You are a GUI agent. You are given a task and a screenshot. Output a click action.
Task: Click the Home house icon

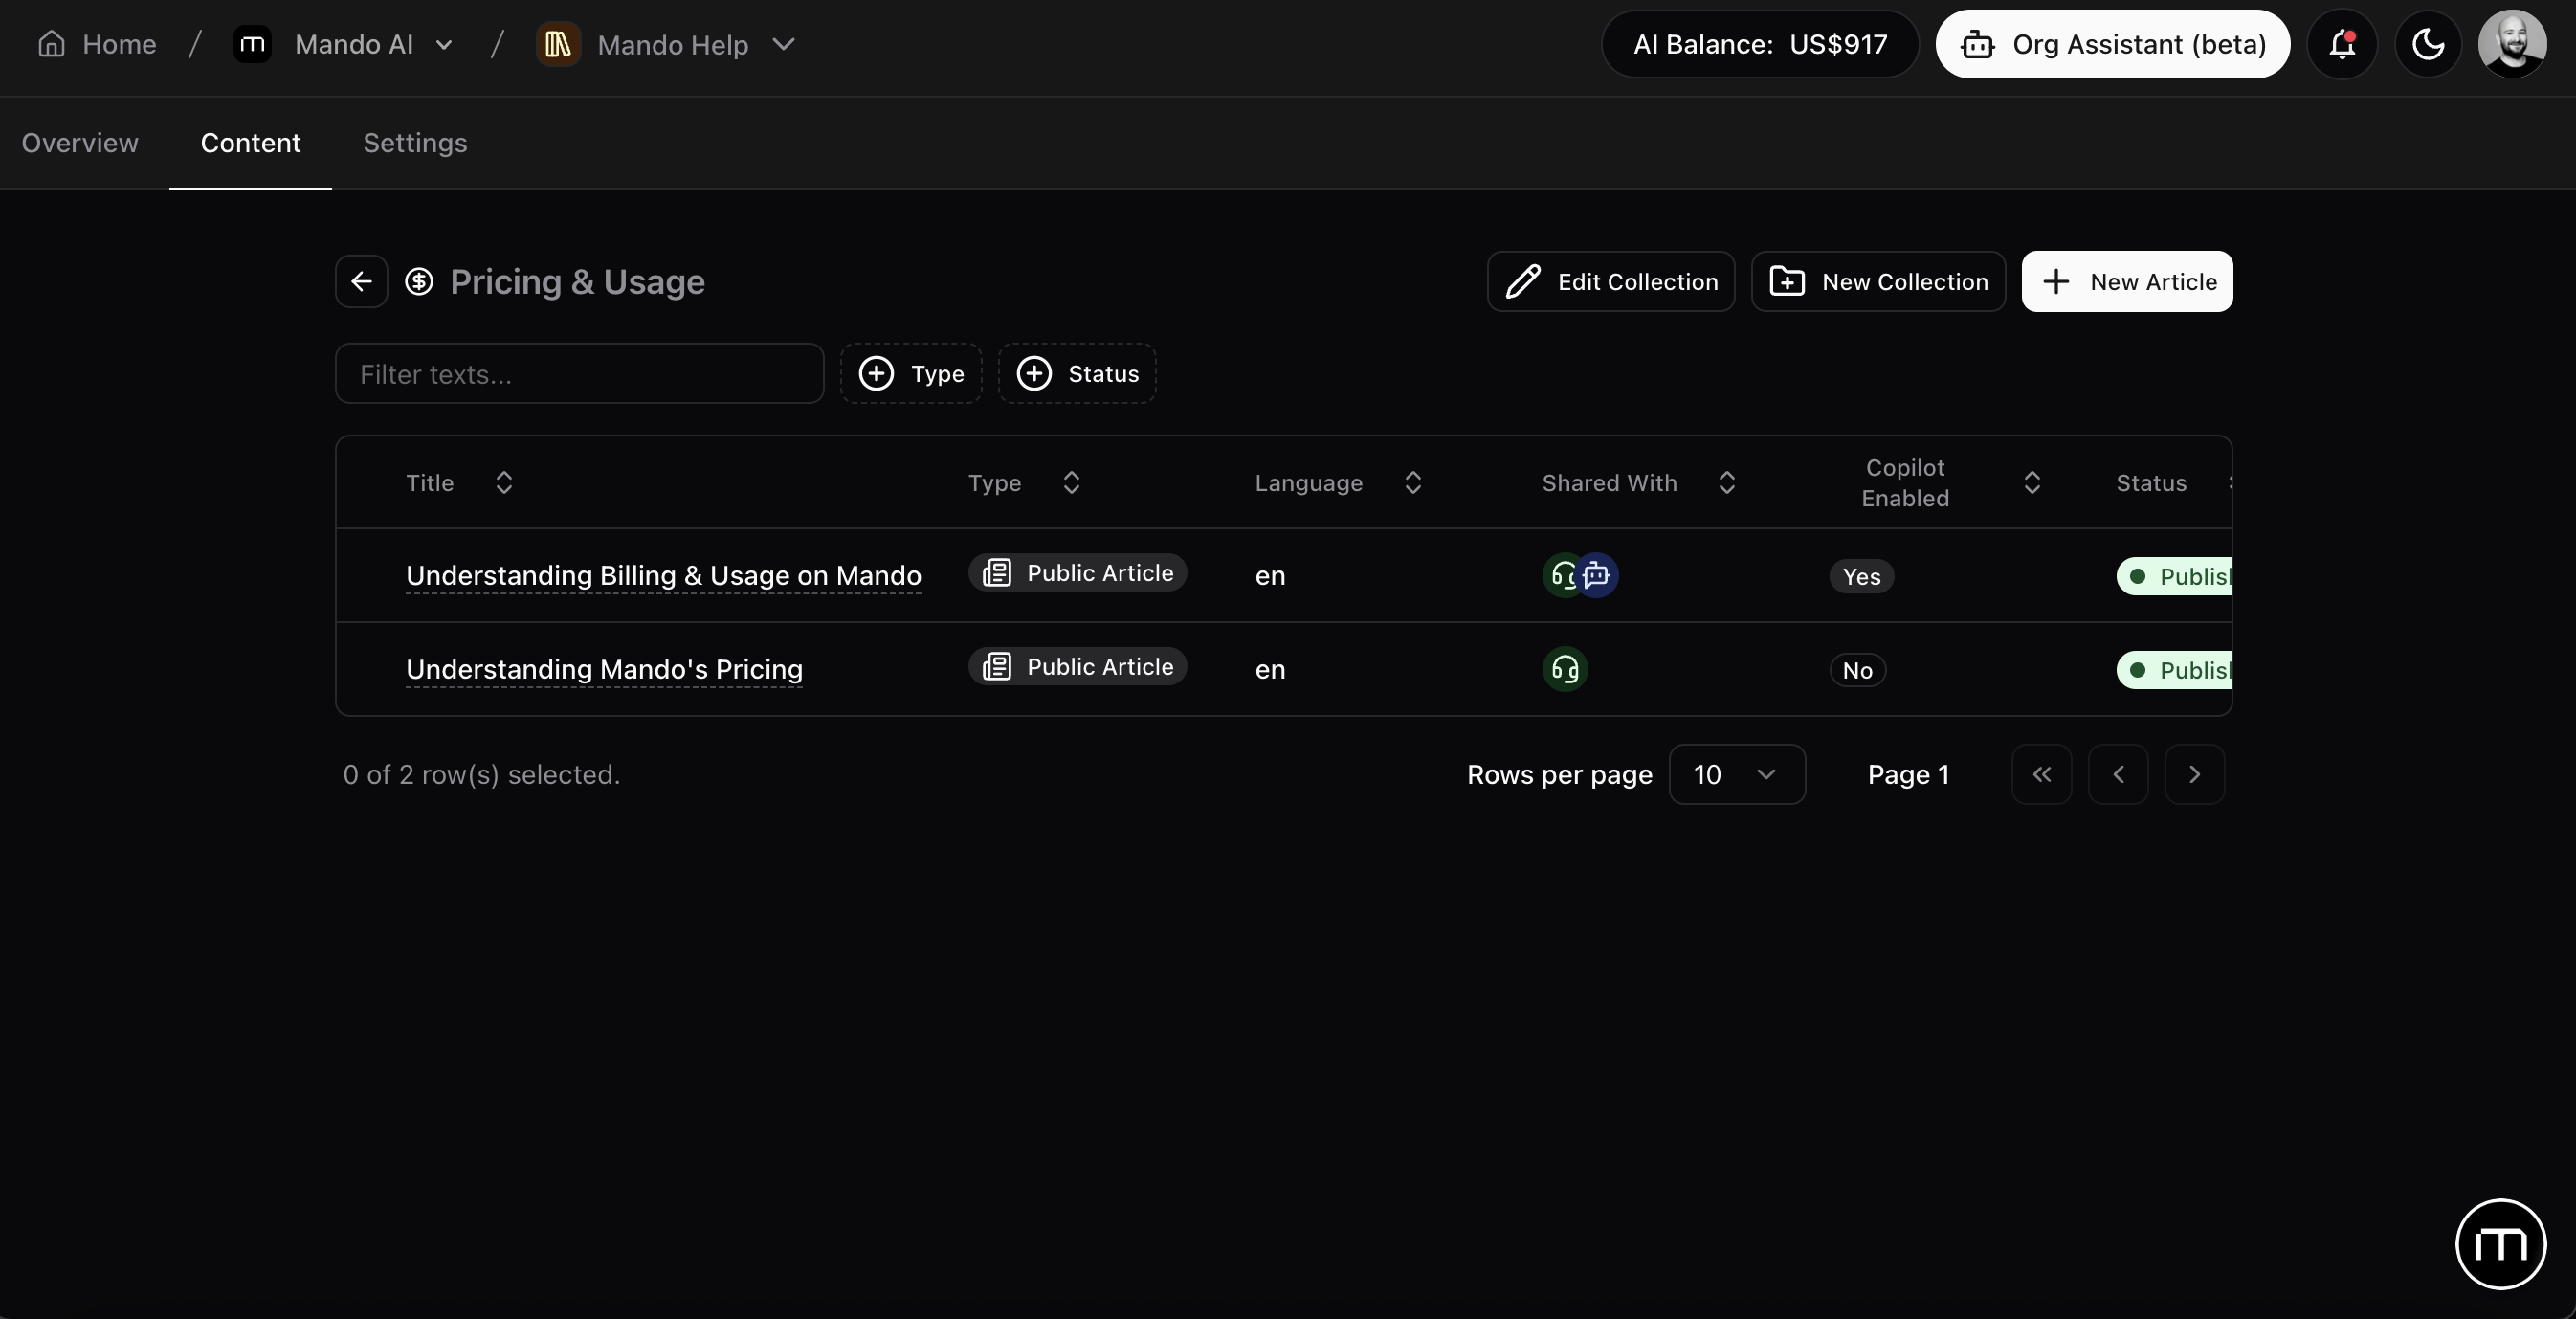(52, 44)
